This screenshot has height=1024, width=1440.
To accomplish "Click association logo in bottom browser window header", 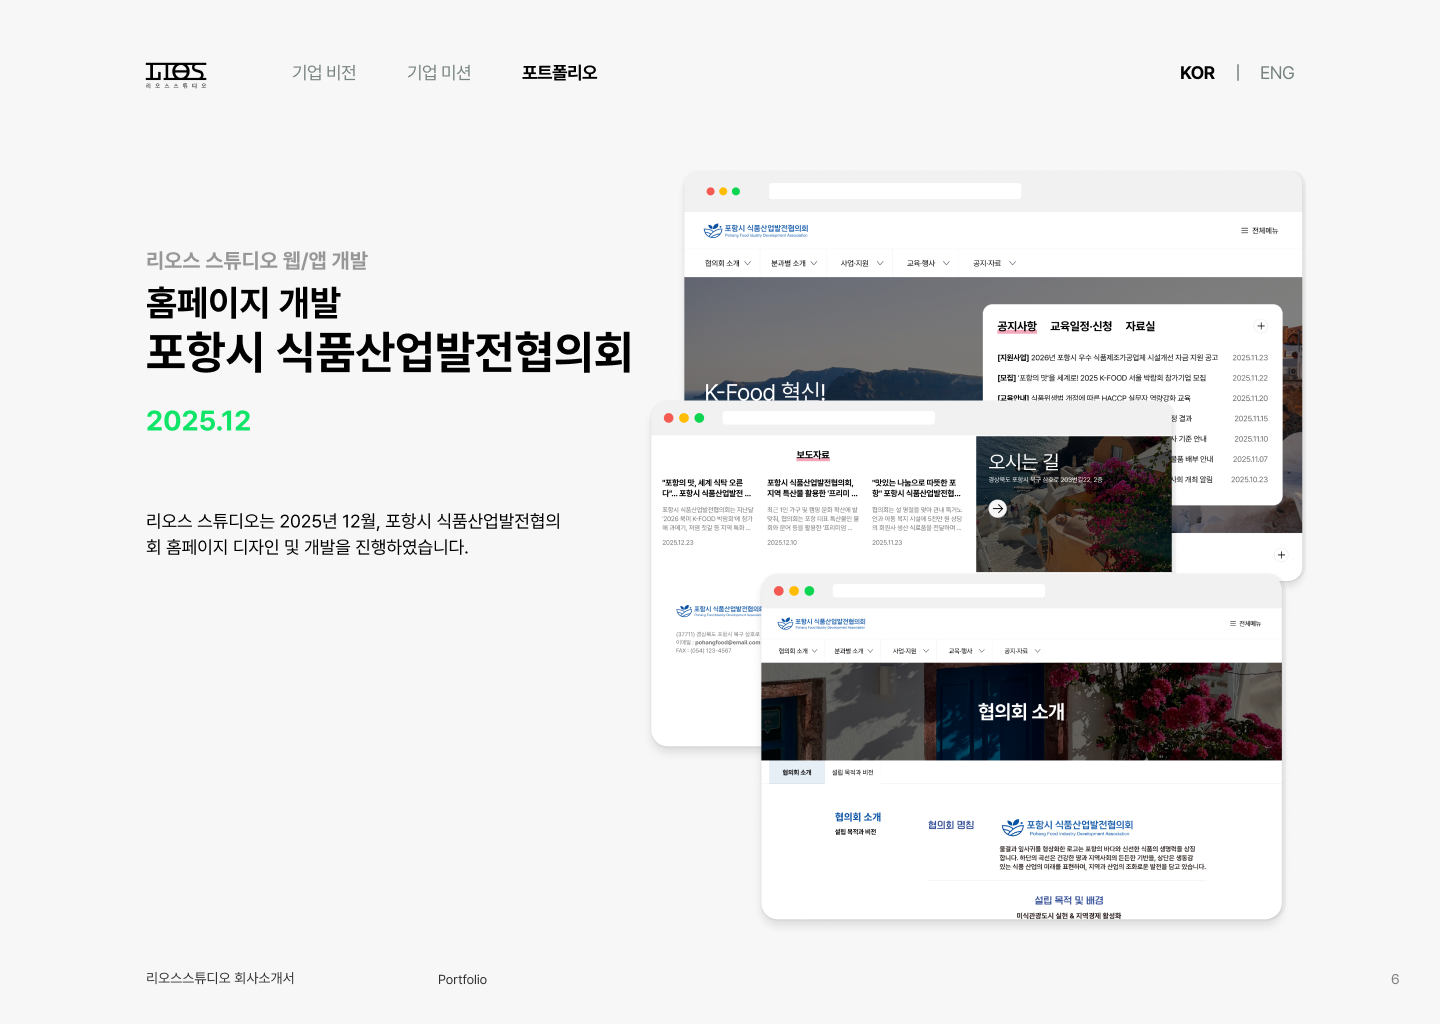I will pos(821,623).
